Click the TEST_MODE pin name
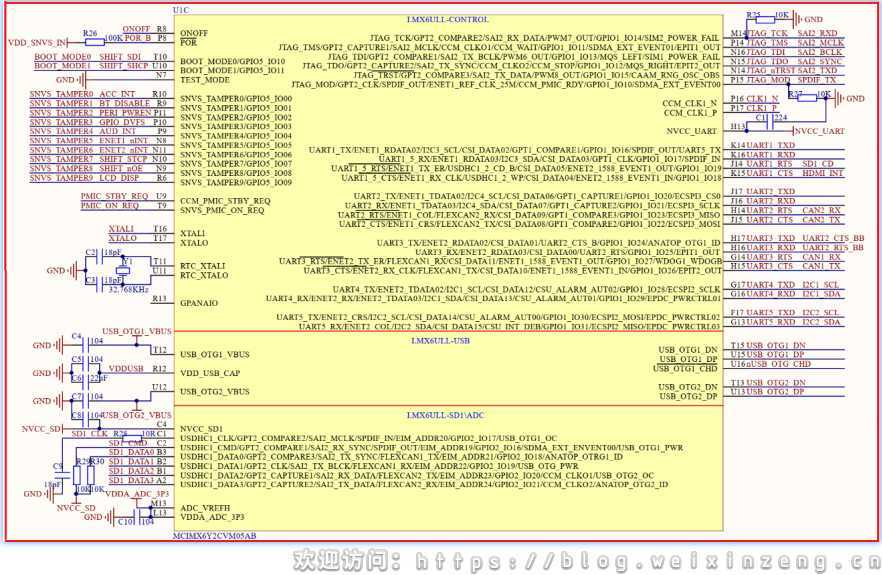Image resolution: width=882 pixels, height=575 pixels. pos(205,80)
